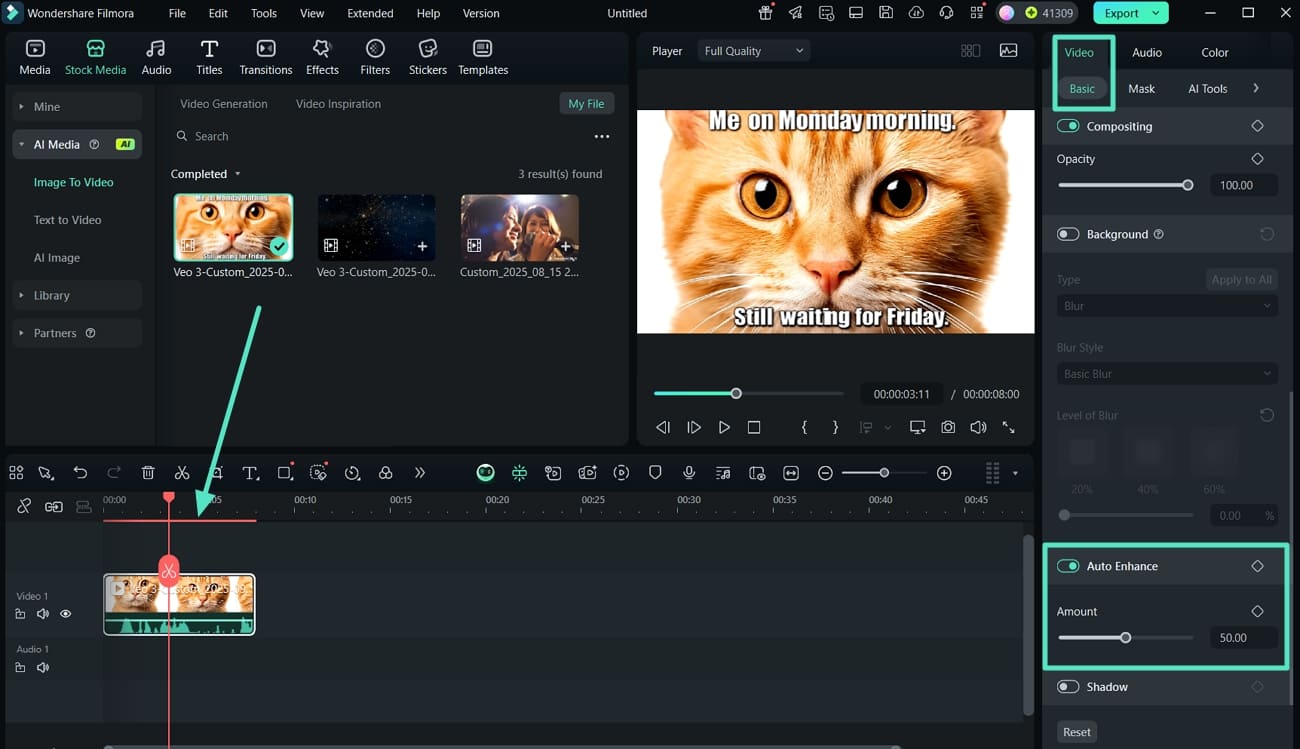Open the Edit menu
The height and width of the screenshot is (749, 1300).
point(218,14)
